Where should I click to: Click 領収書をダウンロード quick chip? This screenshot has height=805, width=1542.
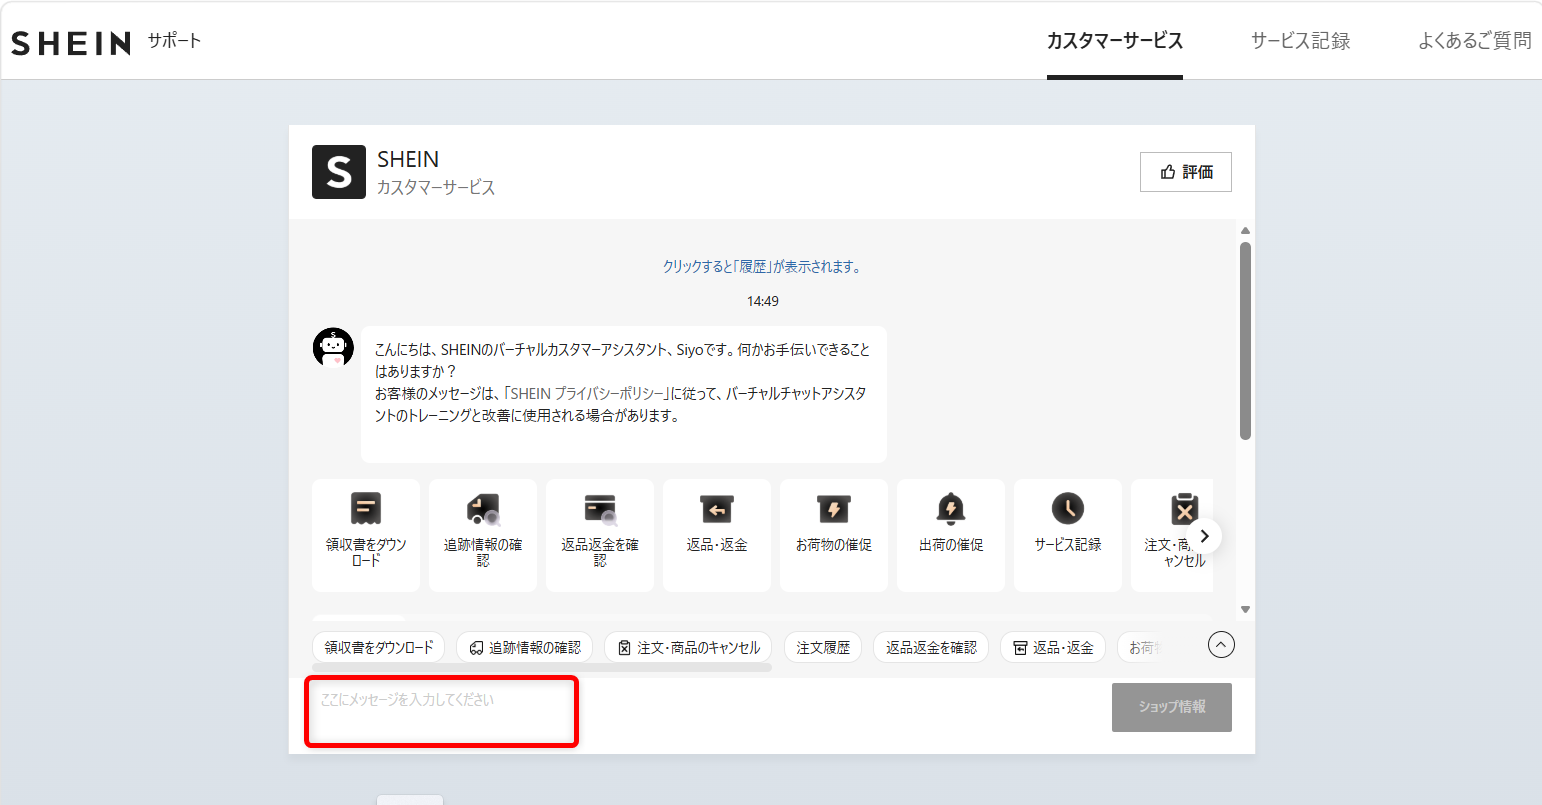379,647
